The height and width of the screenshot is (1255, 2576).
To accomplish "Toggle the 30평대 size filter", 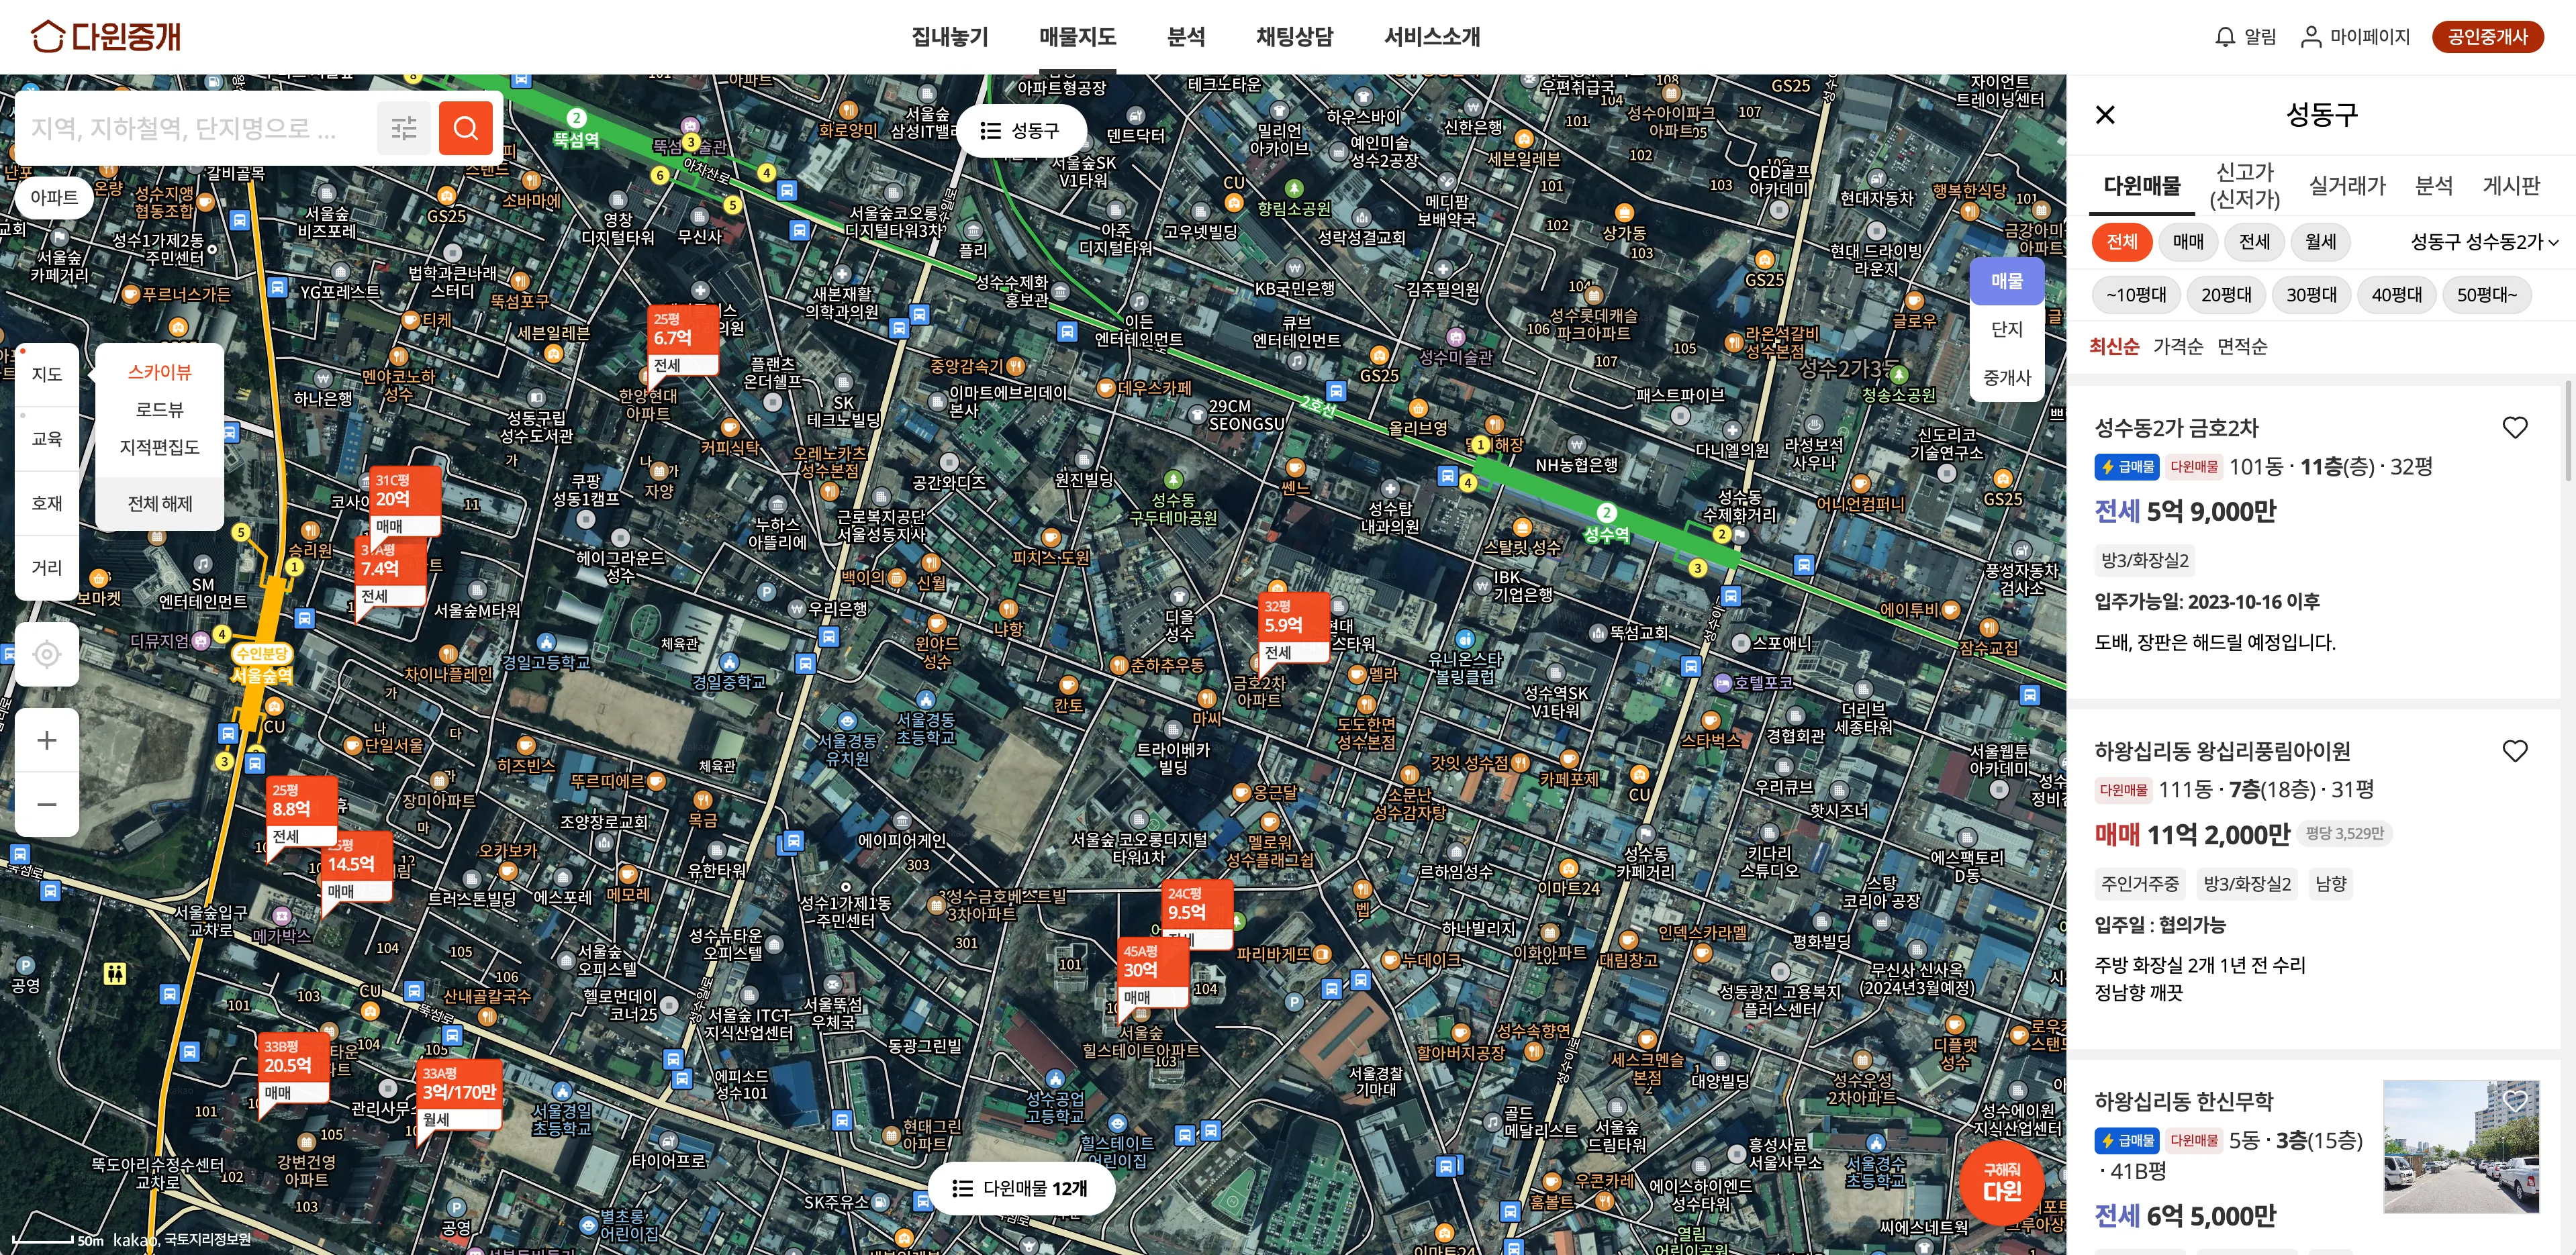I will pyautogui.click(x=2311, y=295).
